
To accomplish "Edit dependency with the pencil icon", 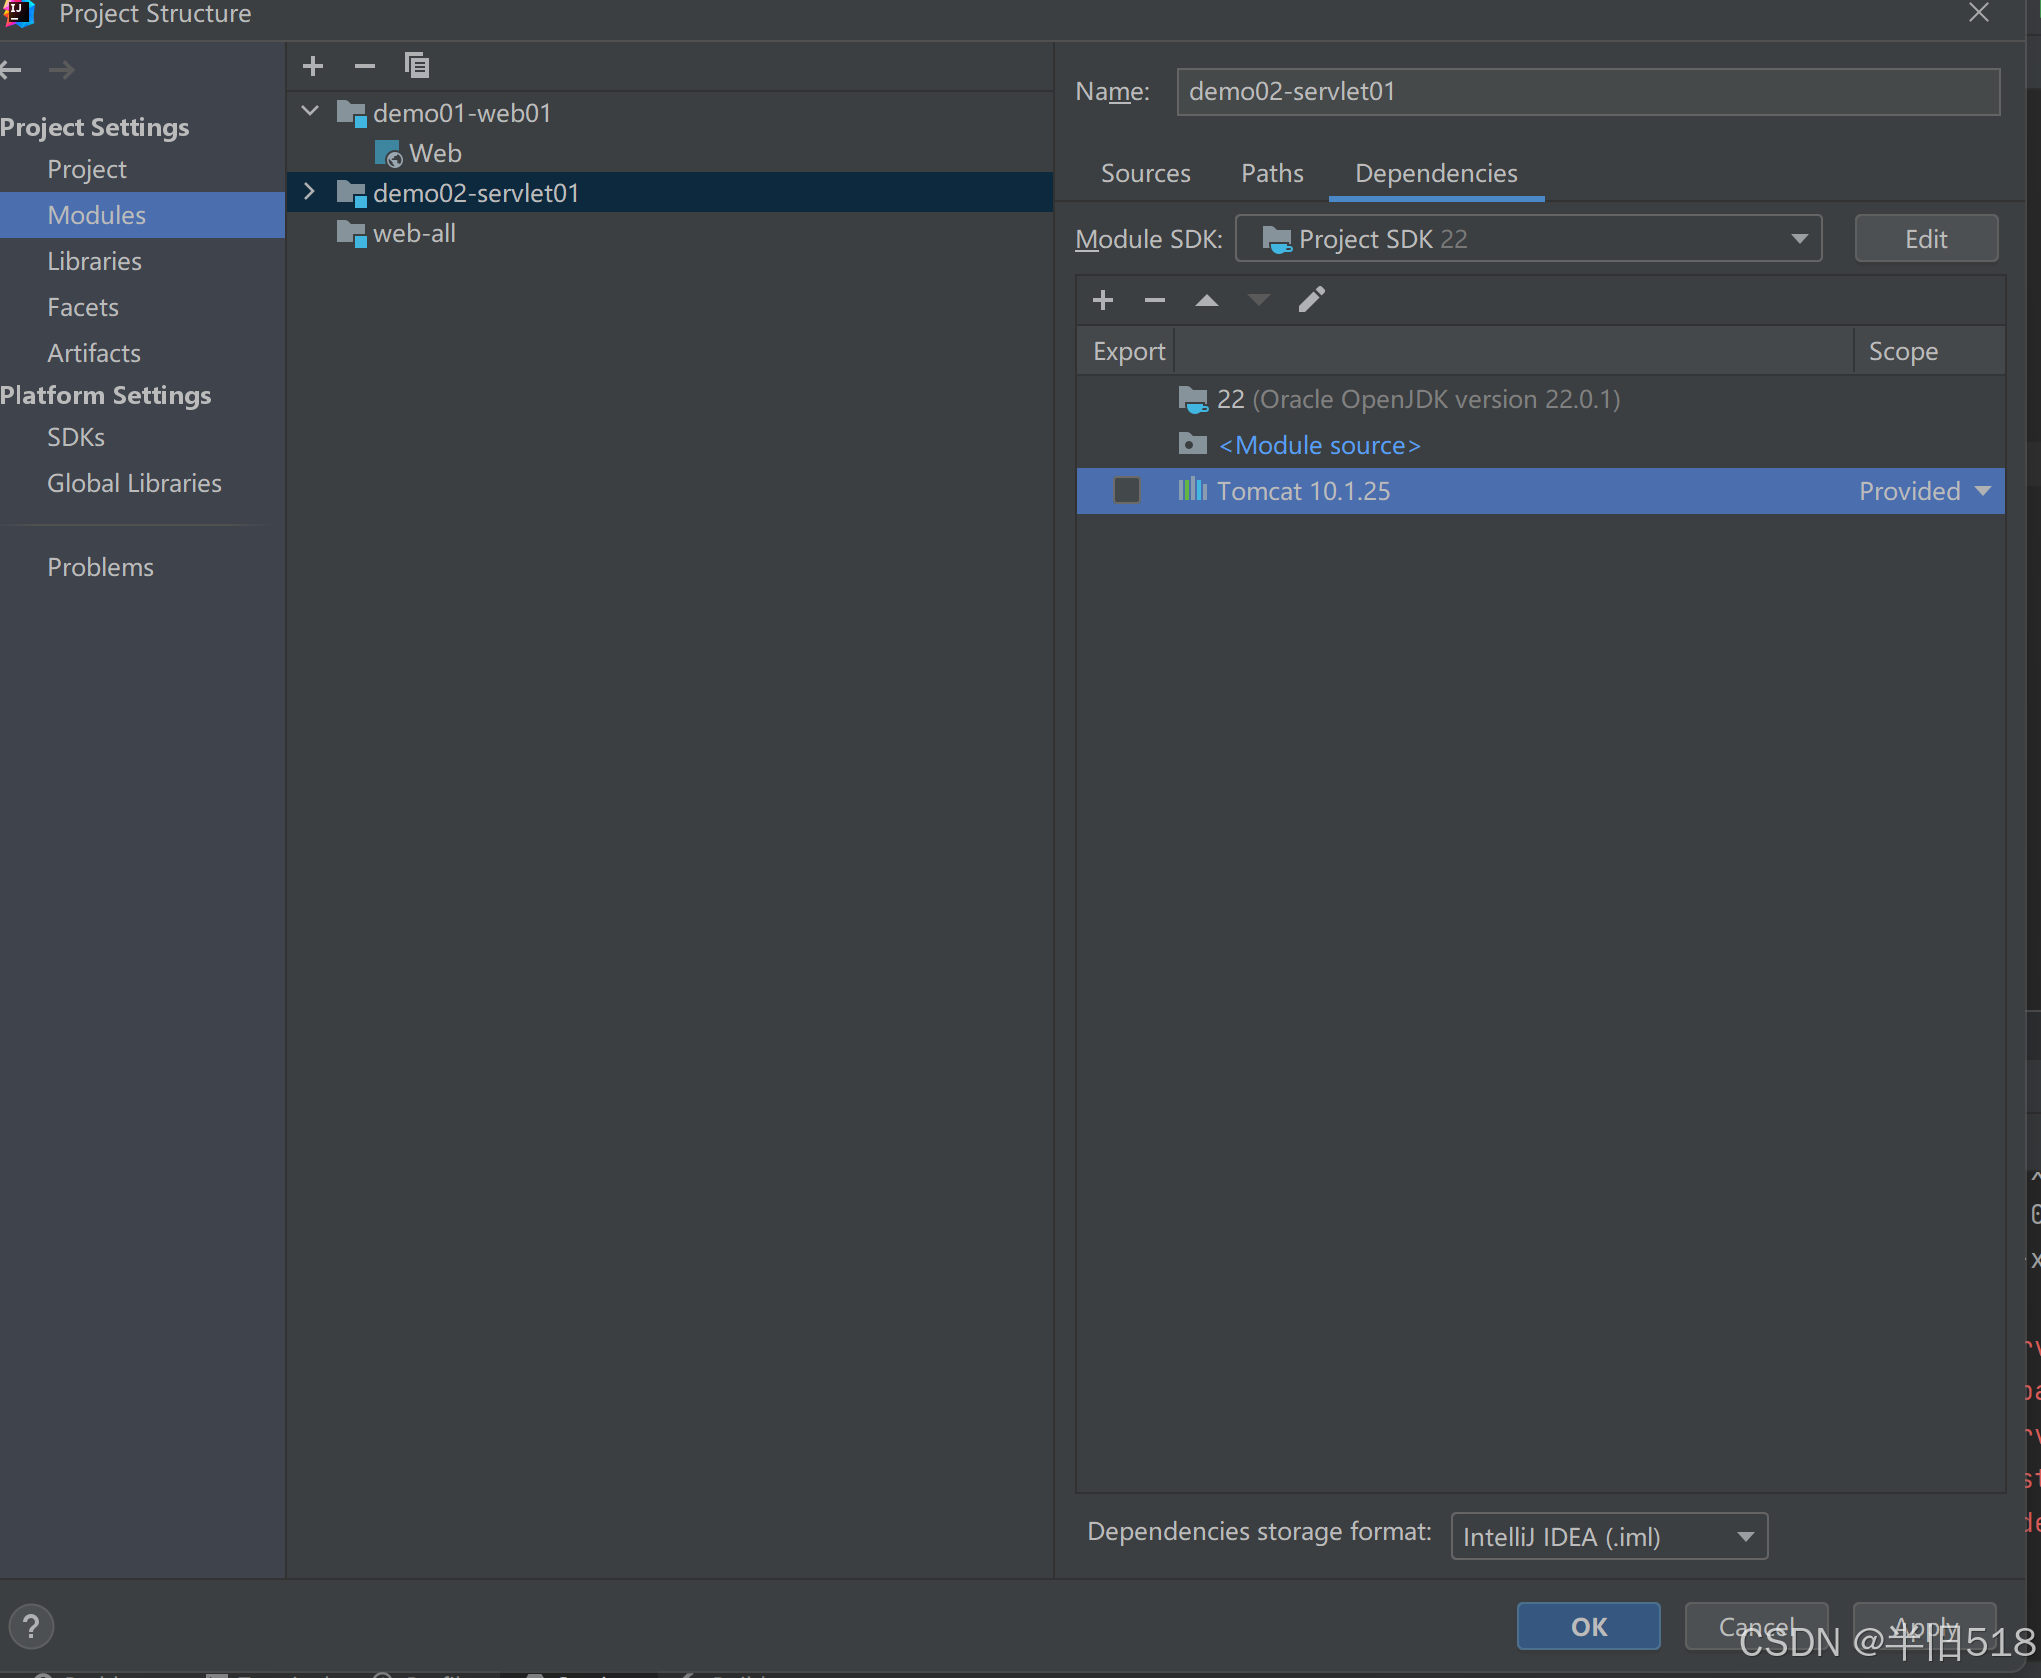I will click(1311, 300).
